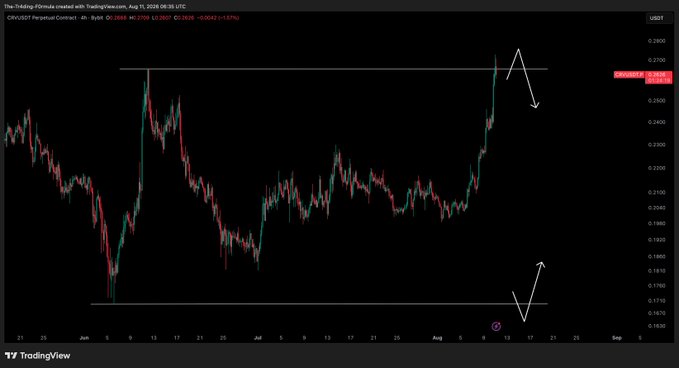Click the 0.2800 price axis label
Viewport: 679px width, 368px height.
(x=656, y=41)
